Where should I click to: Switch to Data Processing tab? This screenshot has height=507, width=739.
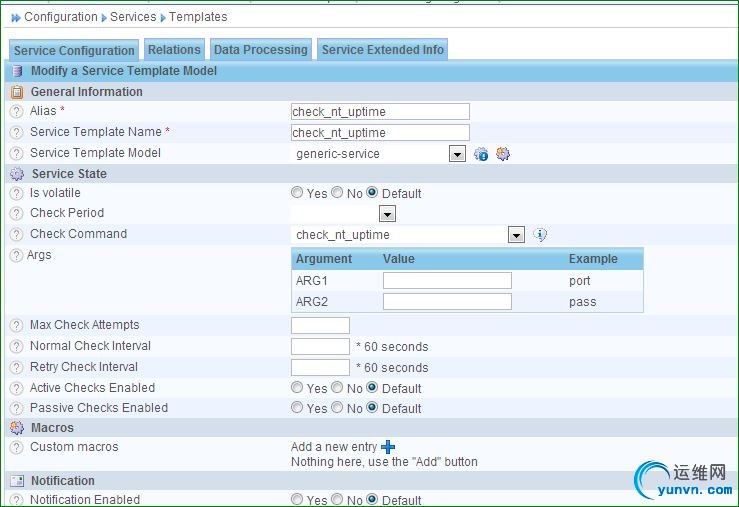261,49
